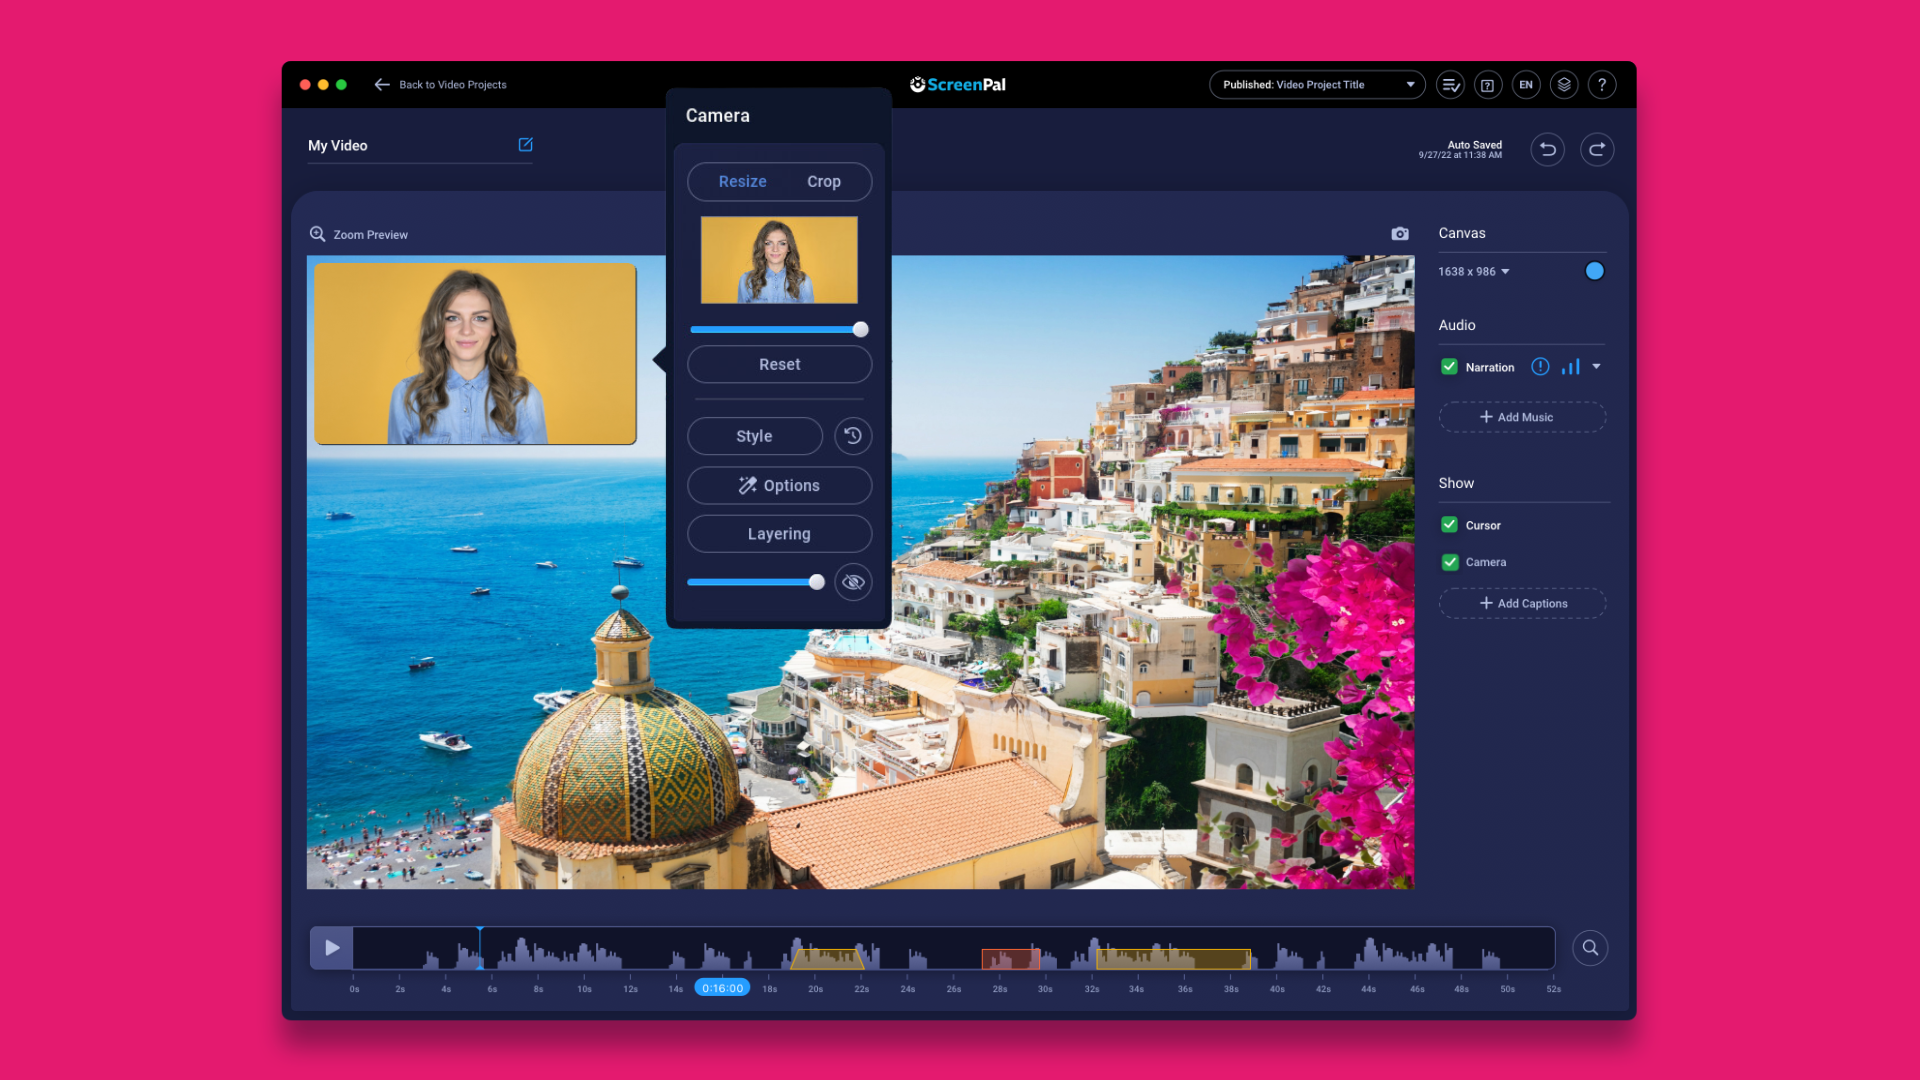Screen dimensions: 1920x1080
Task: Click the Reset button in Camera panel
Action: coord(779,364)
